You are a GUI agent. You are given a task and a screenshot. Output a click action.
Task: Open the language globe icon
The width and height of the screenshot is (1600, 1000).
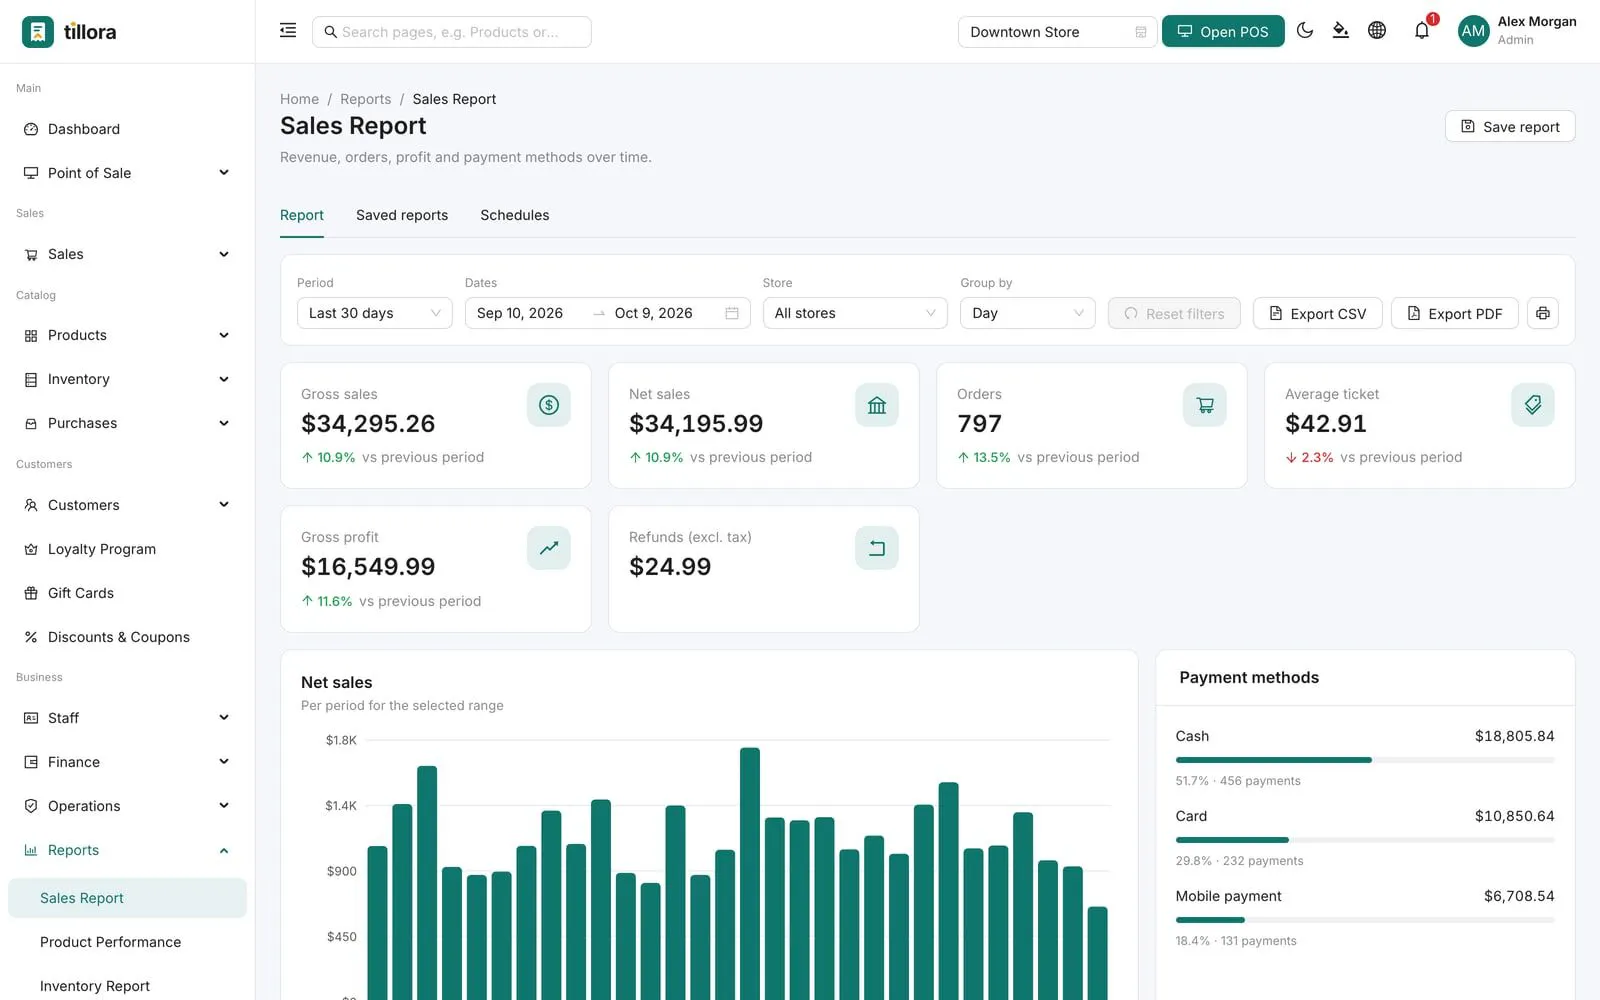1377,31
